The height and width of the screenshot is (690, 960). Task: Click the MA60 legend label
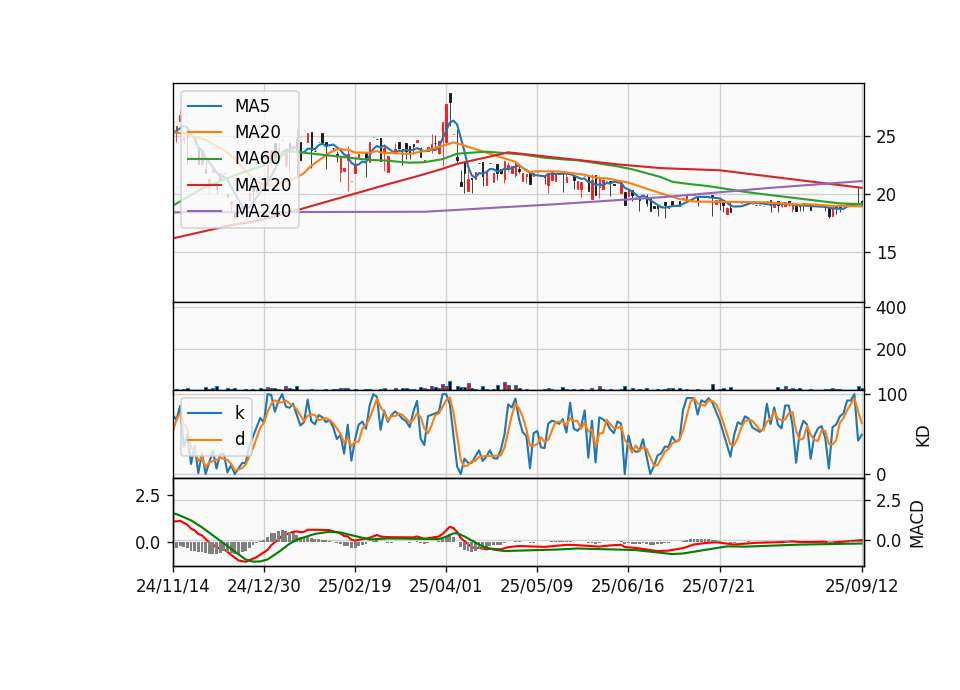(x=258, y=158)
